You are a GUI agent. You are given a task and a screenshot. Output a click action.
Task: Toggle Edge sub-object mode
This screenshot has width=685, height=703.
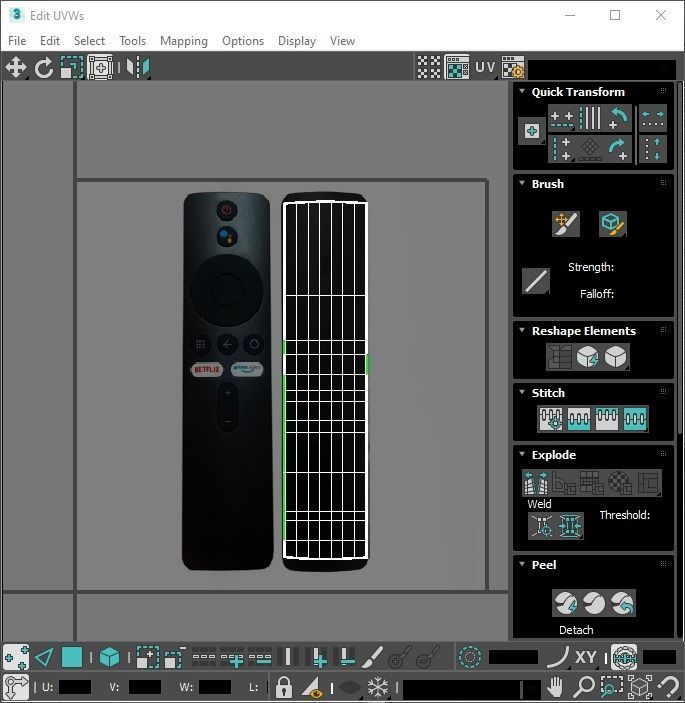[x=44, y=658]
